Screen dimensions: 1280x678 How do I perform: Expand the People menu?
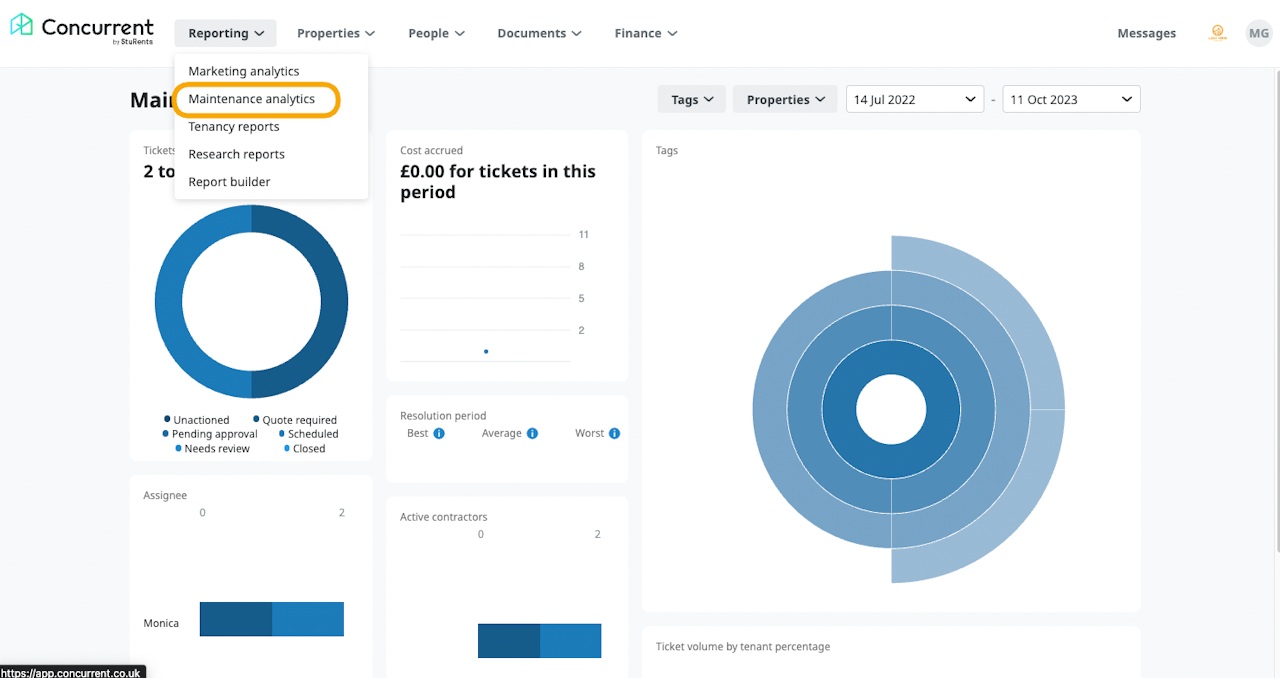437,33
